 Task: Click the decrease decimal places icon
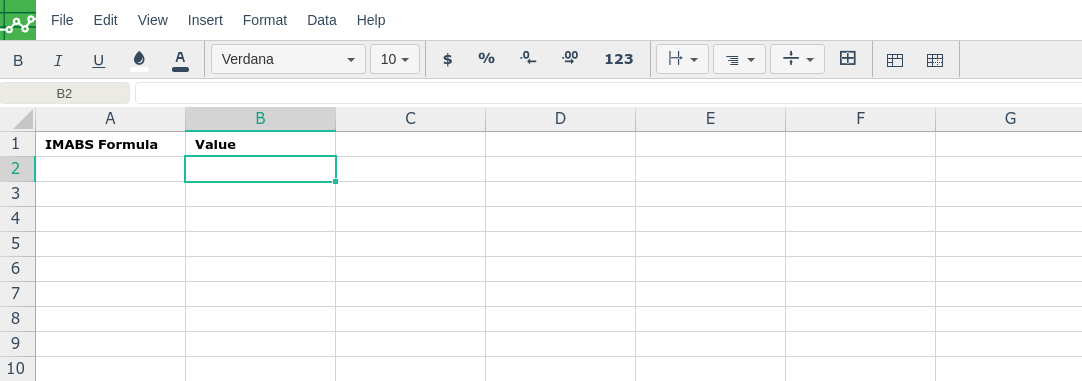pos(529,59)
